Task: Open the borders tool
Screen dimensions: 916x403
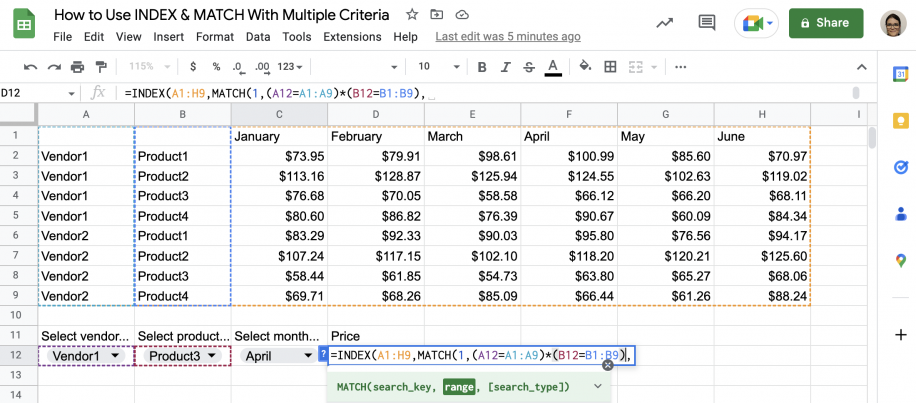Action: (610, 67)
